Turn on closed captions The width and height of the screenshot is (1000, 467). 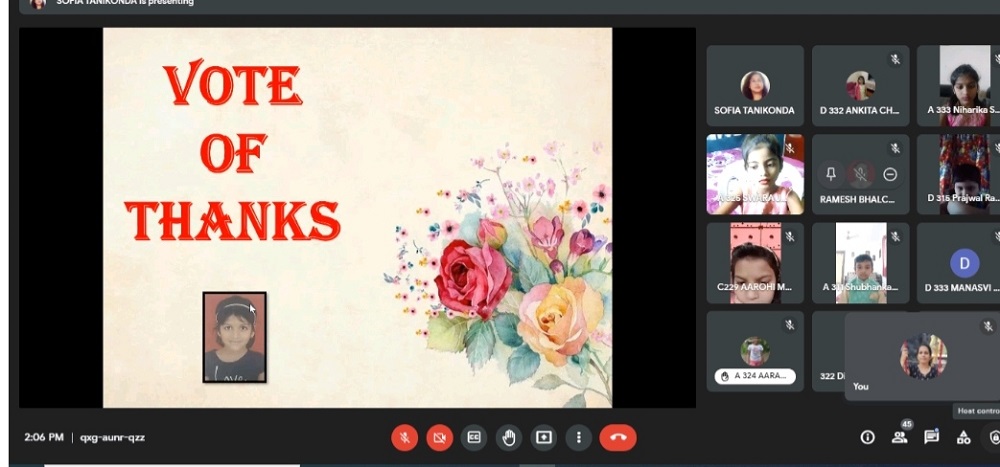click(474, 437)
